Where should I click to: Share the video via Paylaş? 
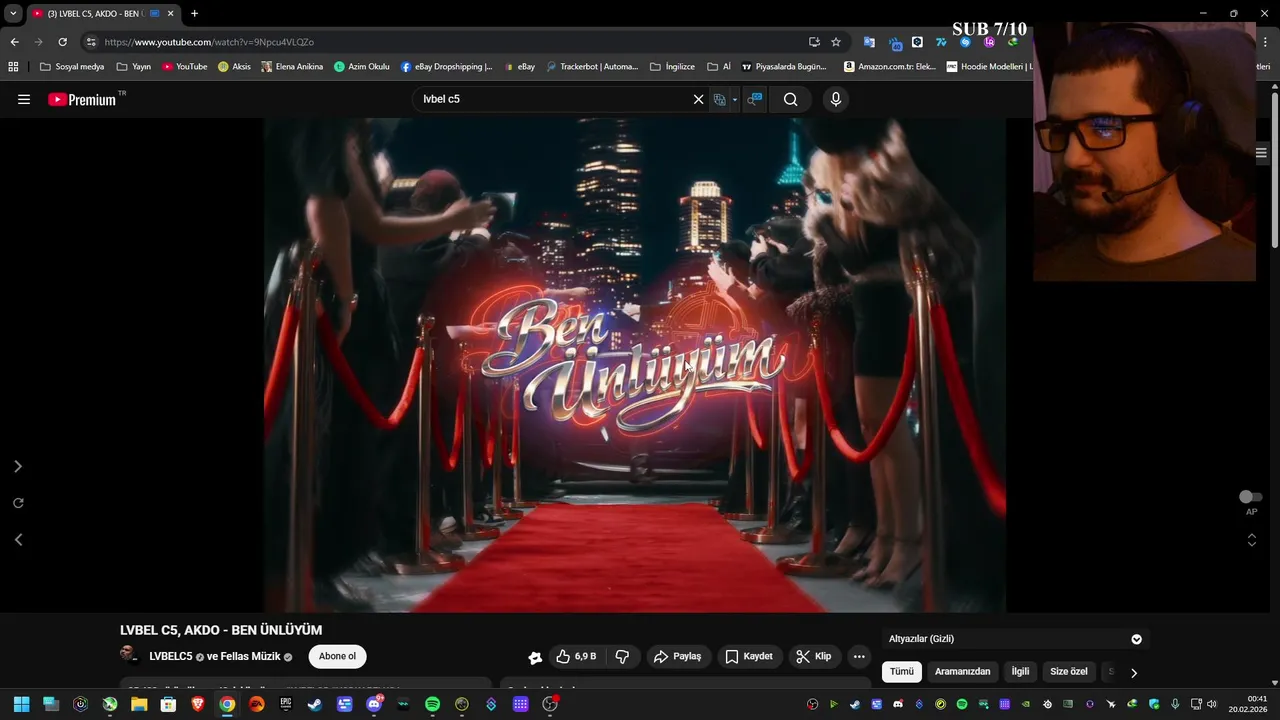[x=678, y=657]
